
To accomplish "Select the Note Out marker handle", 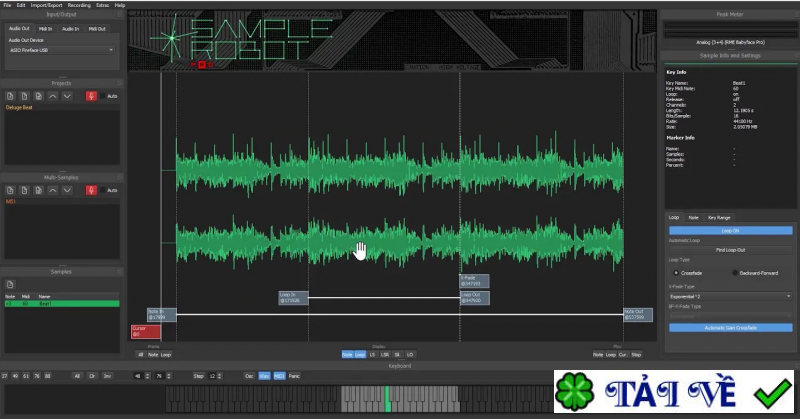I will 638,314.
